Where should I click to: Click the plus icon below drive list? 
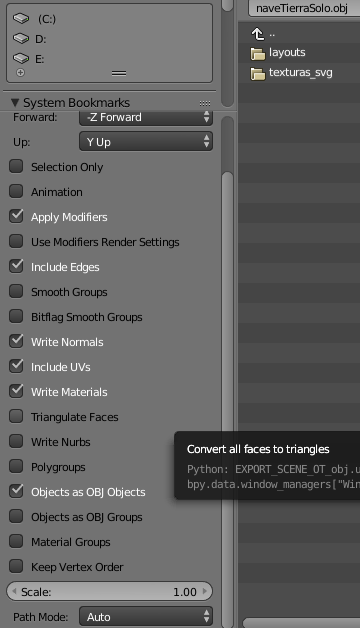(20, 72)
